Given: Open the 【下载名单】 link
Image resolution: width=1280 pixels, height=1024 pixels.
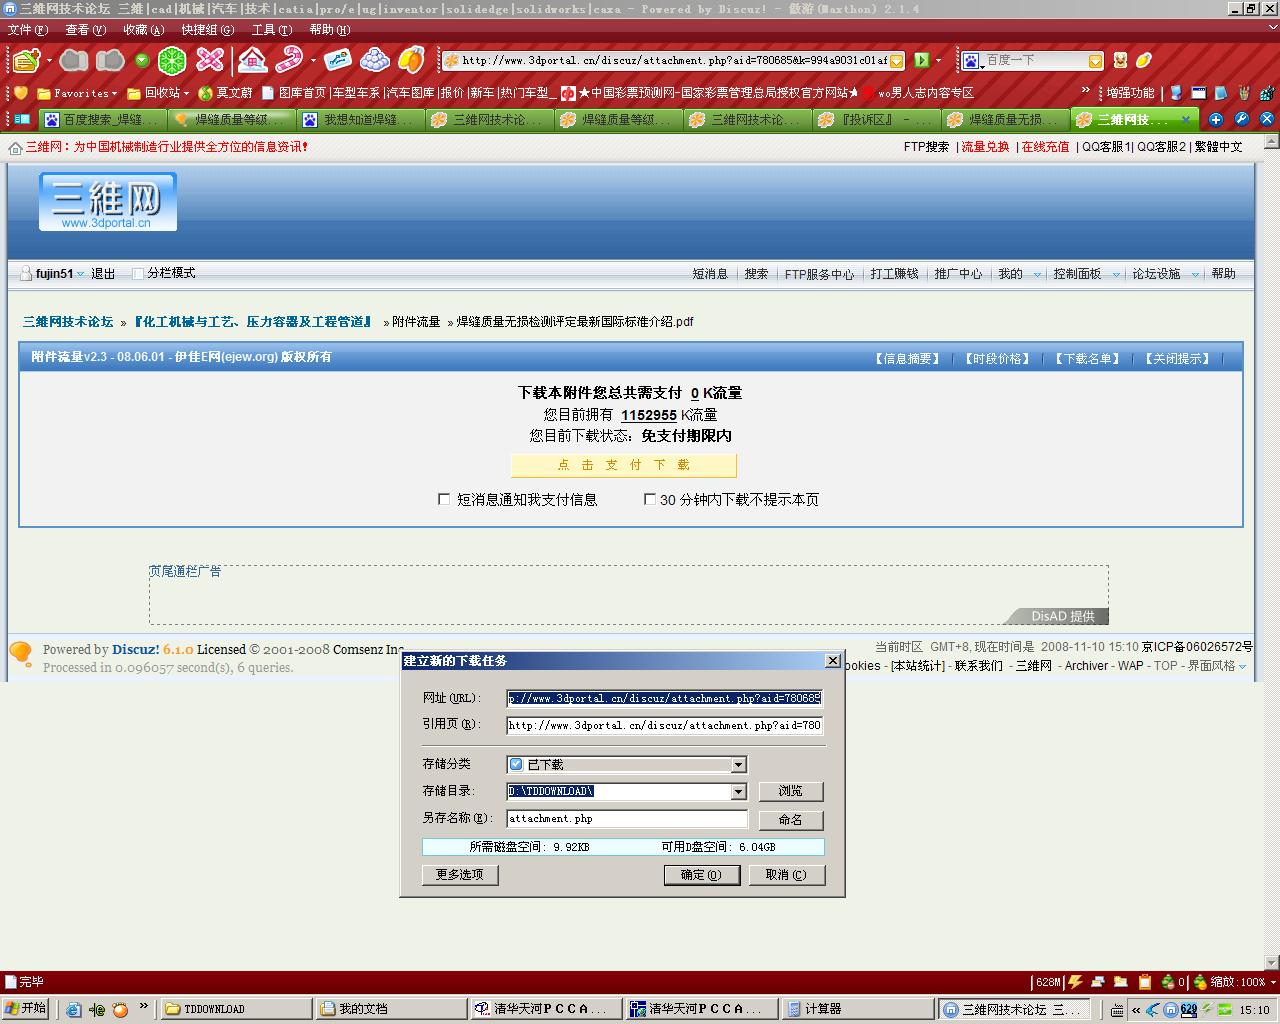Looking at the screenshot, I should coord(1088,358).
